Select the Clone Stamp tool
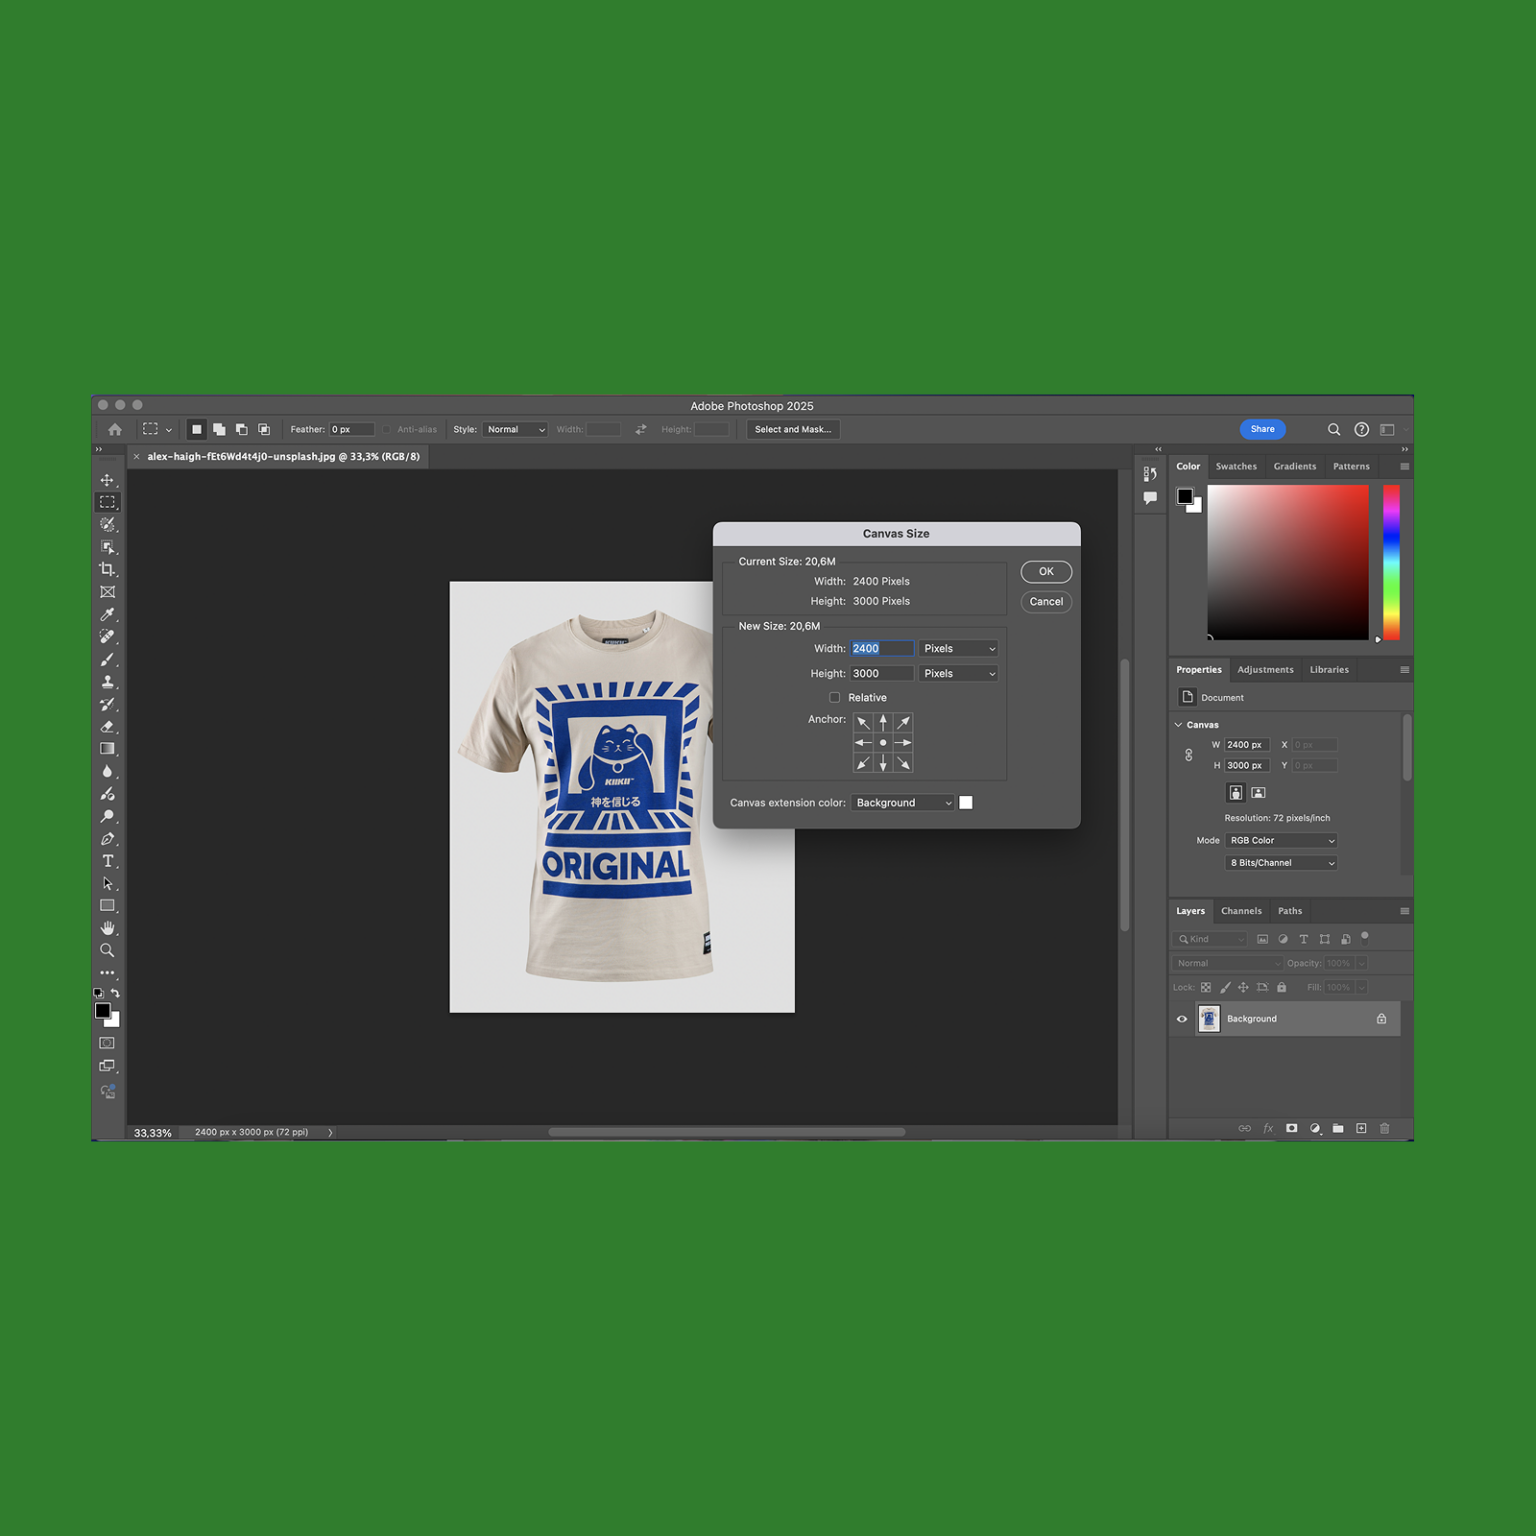 click(x=107, y=682)
